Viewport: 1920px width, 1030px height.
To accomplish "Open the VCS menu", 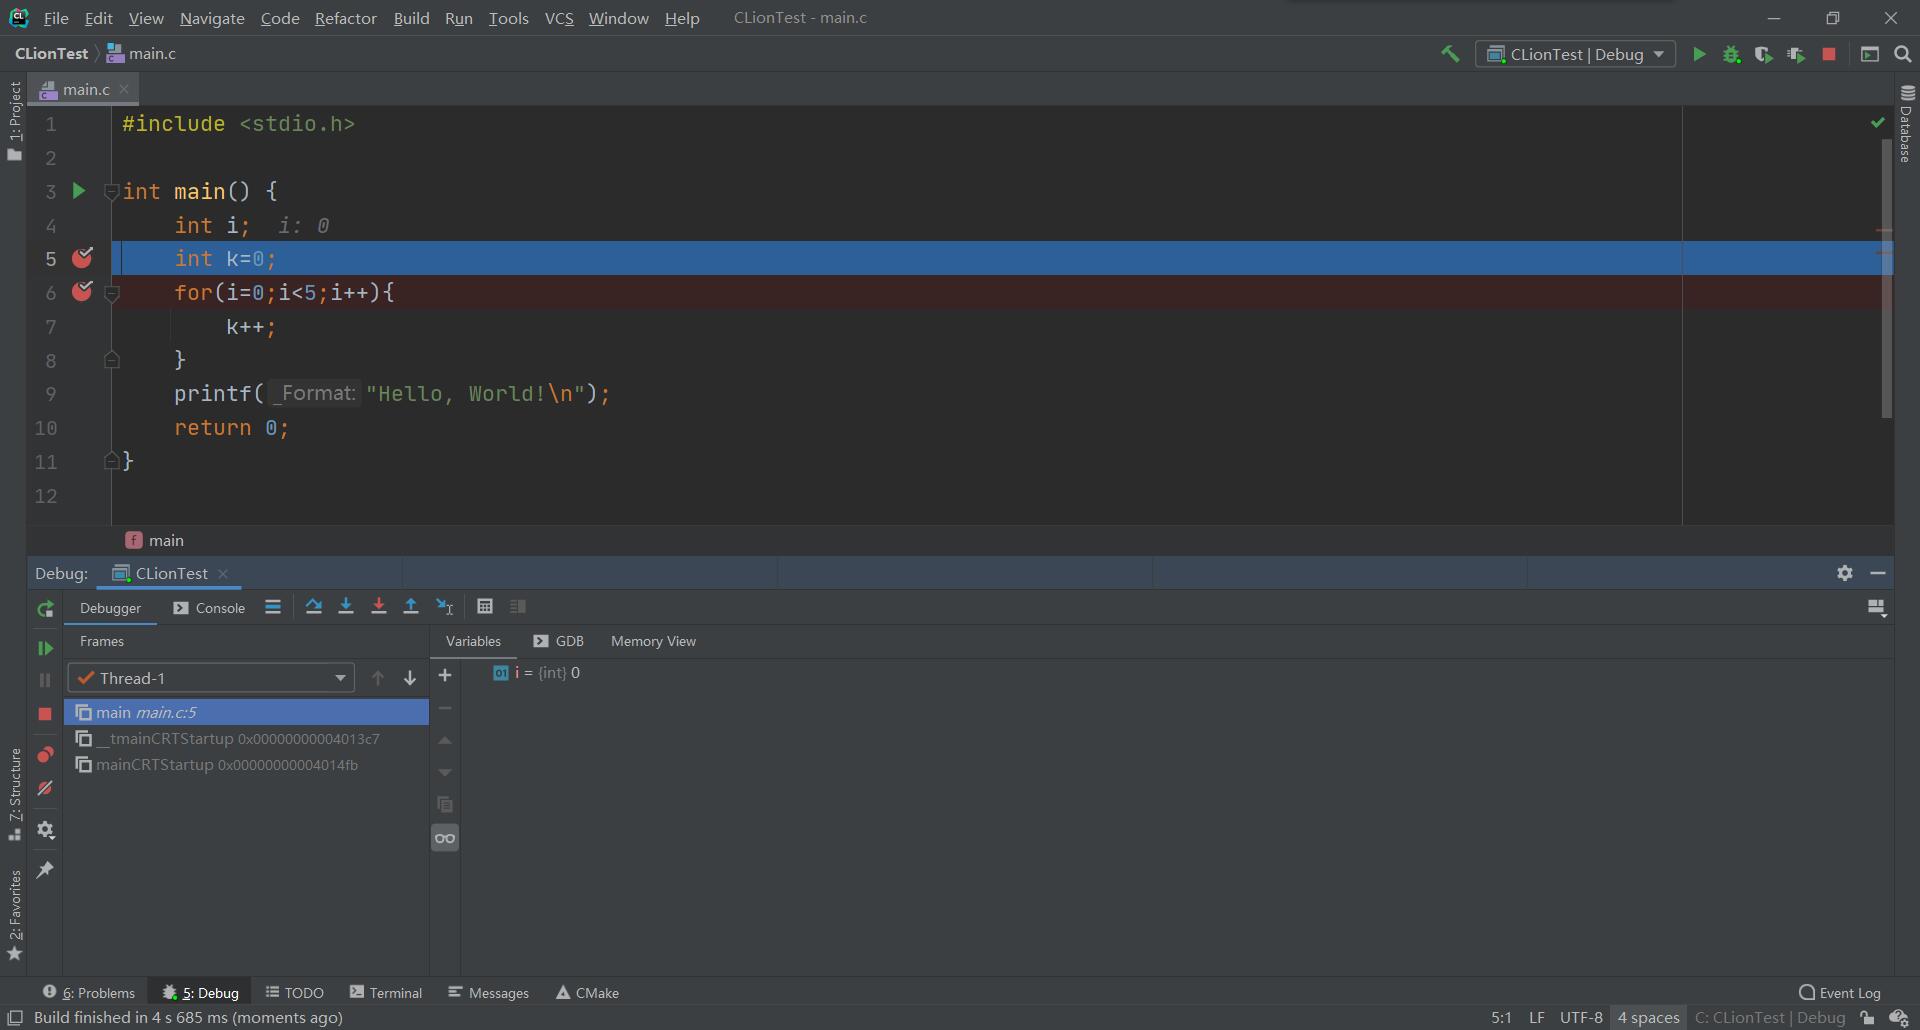I will [559, 18].
